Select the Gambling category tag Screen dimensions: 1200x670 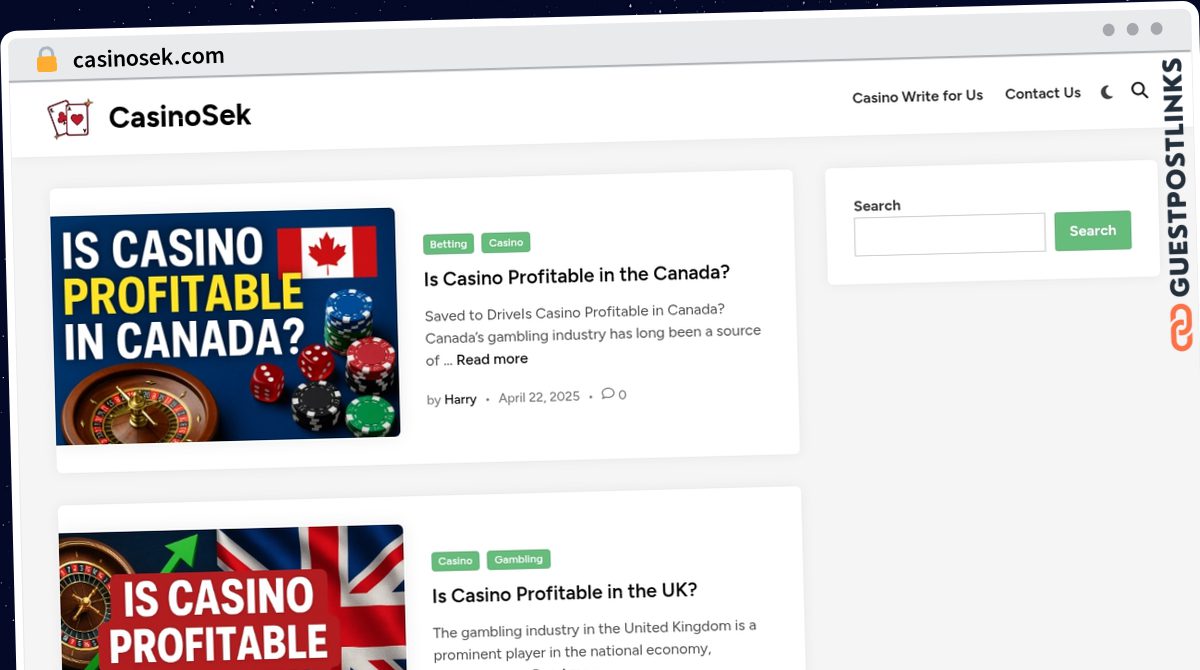pos(518,559)
